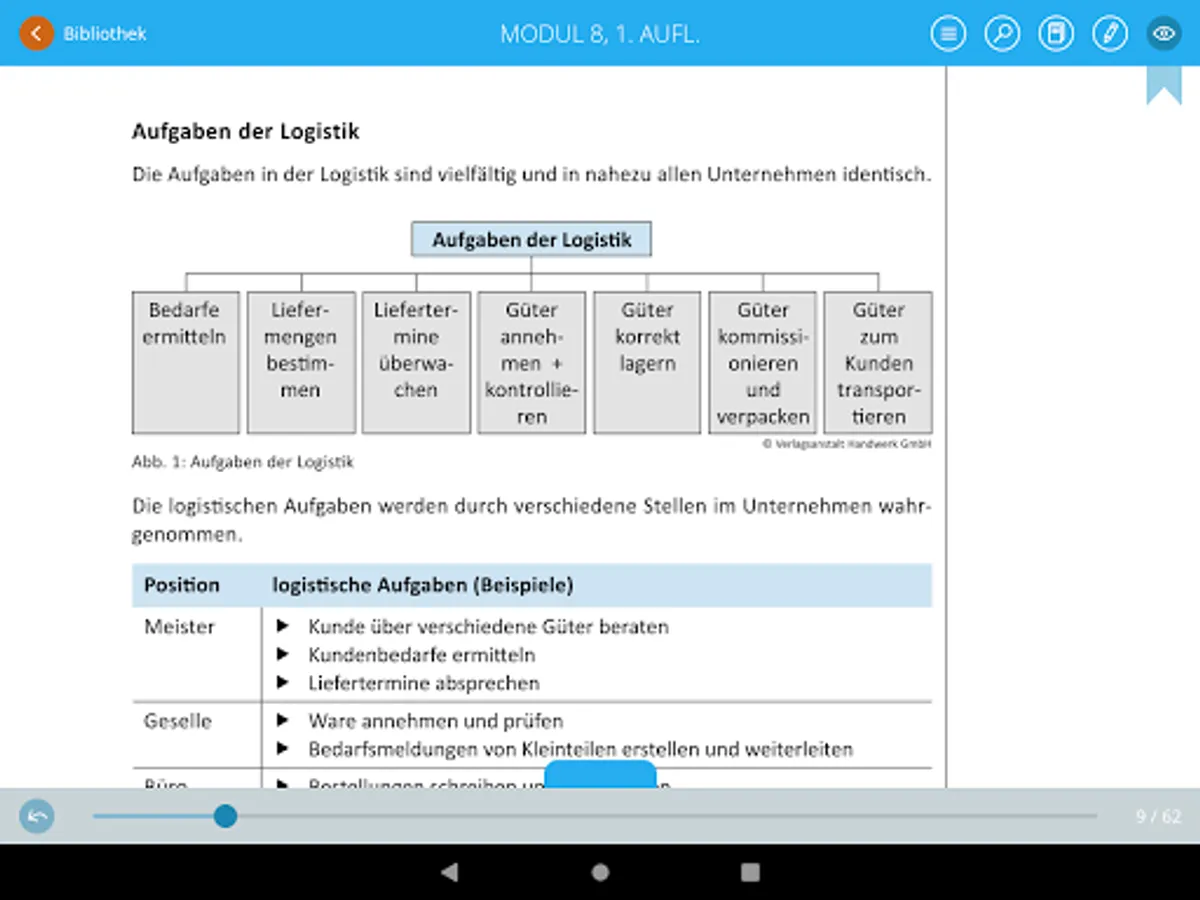Click the Kundenbedarfe ermitteln bullet
This screenshot has height=900, width=1200.
pos(421,655)
